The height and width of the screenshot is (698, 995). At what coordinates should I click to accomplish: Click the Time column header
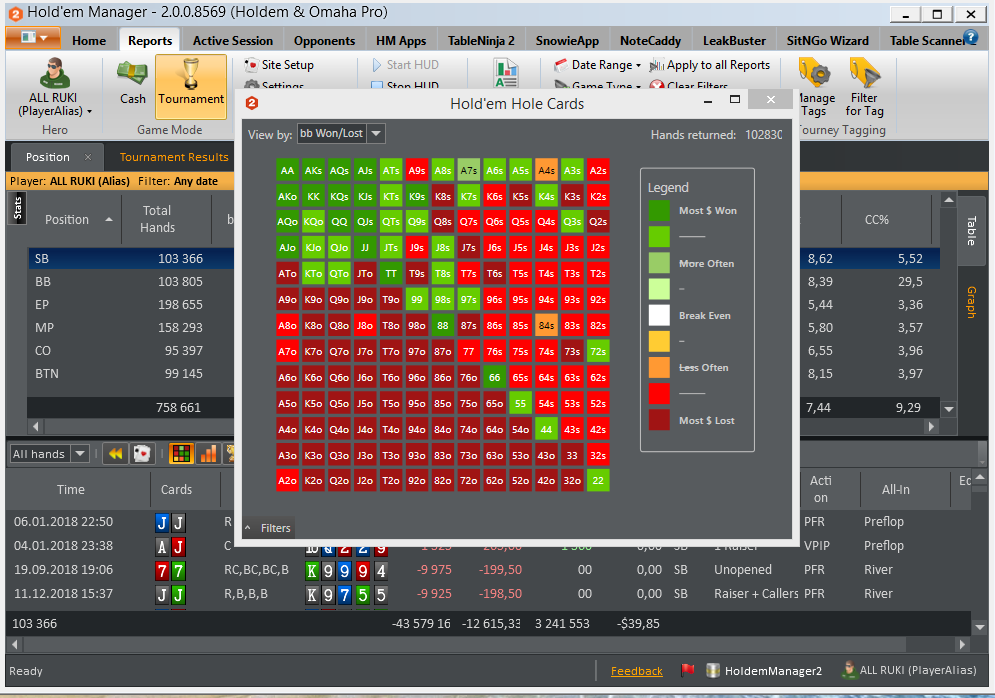tap(70, 489)
